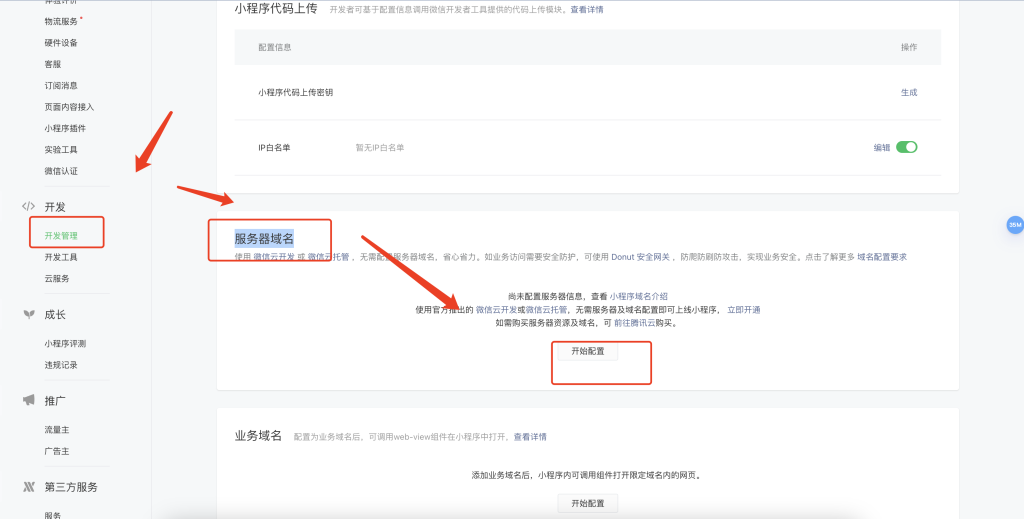Click the 成长 section heading
Screen dimensions: 1024x519
point(55,315)
